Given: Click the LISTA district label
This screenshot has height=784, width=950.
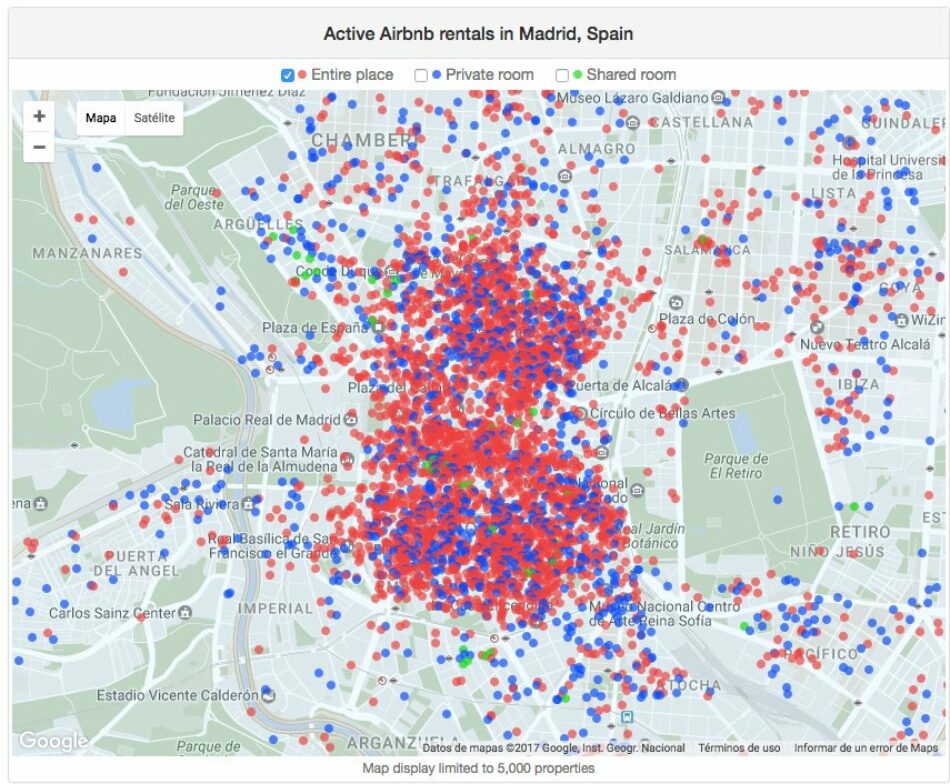Looking at the screenshot, I should 834,193.
